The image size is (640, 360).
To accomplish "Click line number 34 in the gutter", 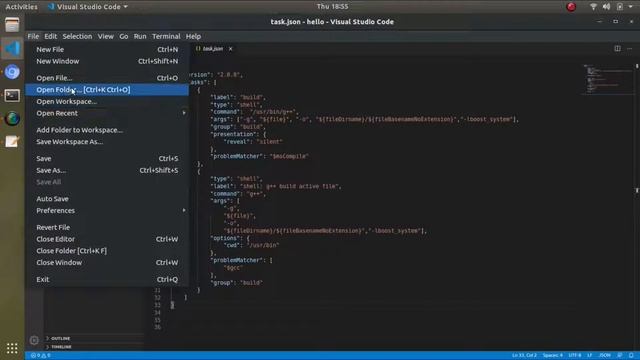I will click(x=158, y=313).
